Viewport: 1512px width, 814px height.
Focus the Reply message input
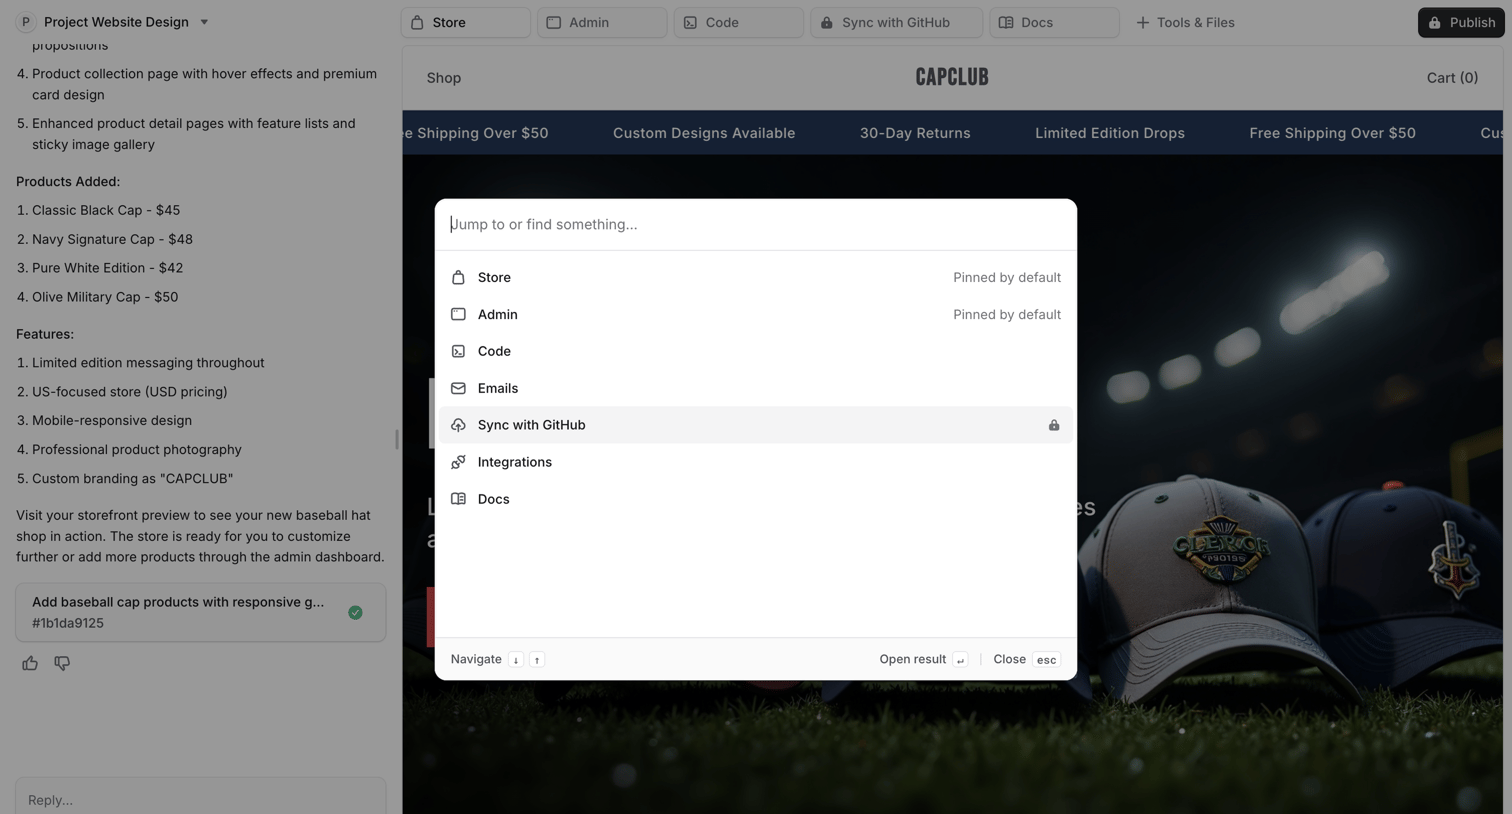[201, 798]
